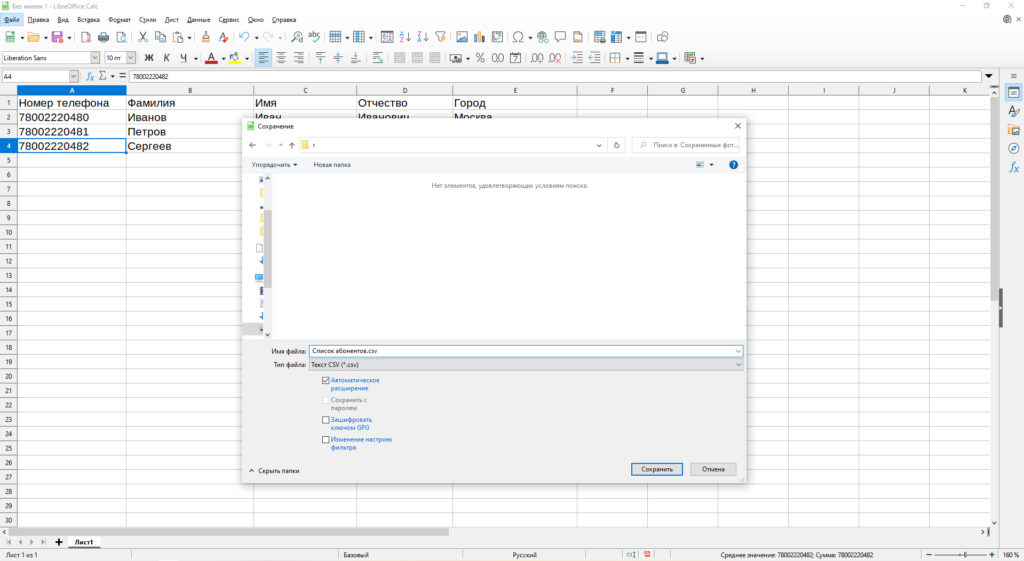Open the 'Тип файла' dropdown

[525, 365]
